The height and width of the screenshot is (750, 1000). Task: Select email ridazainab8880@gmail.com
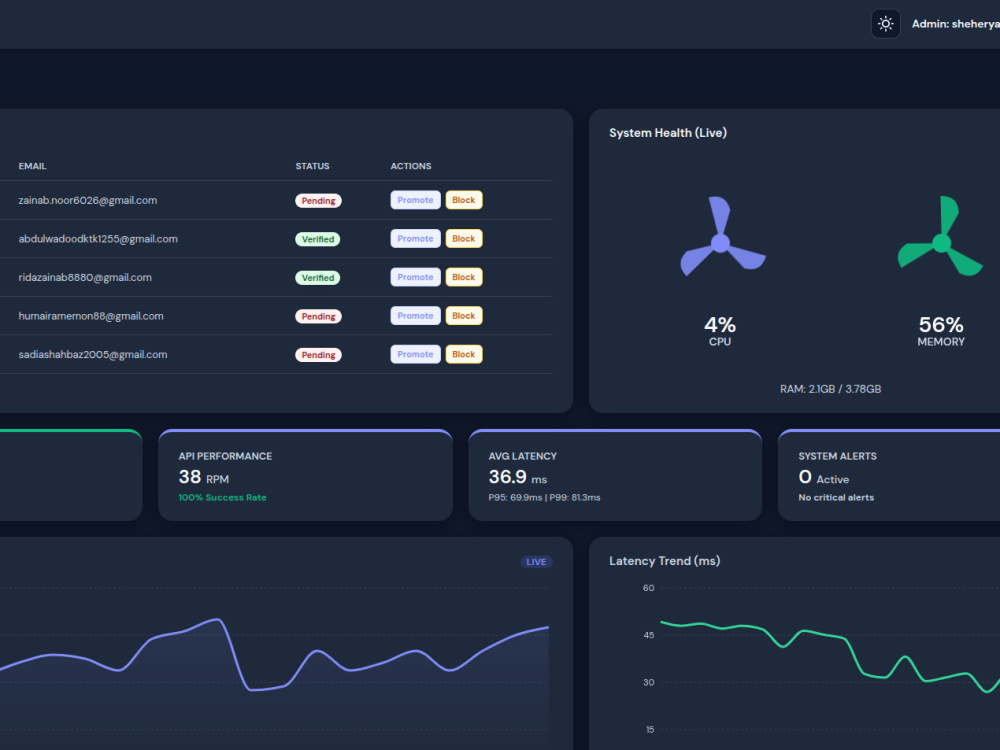click(85, 277)
